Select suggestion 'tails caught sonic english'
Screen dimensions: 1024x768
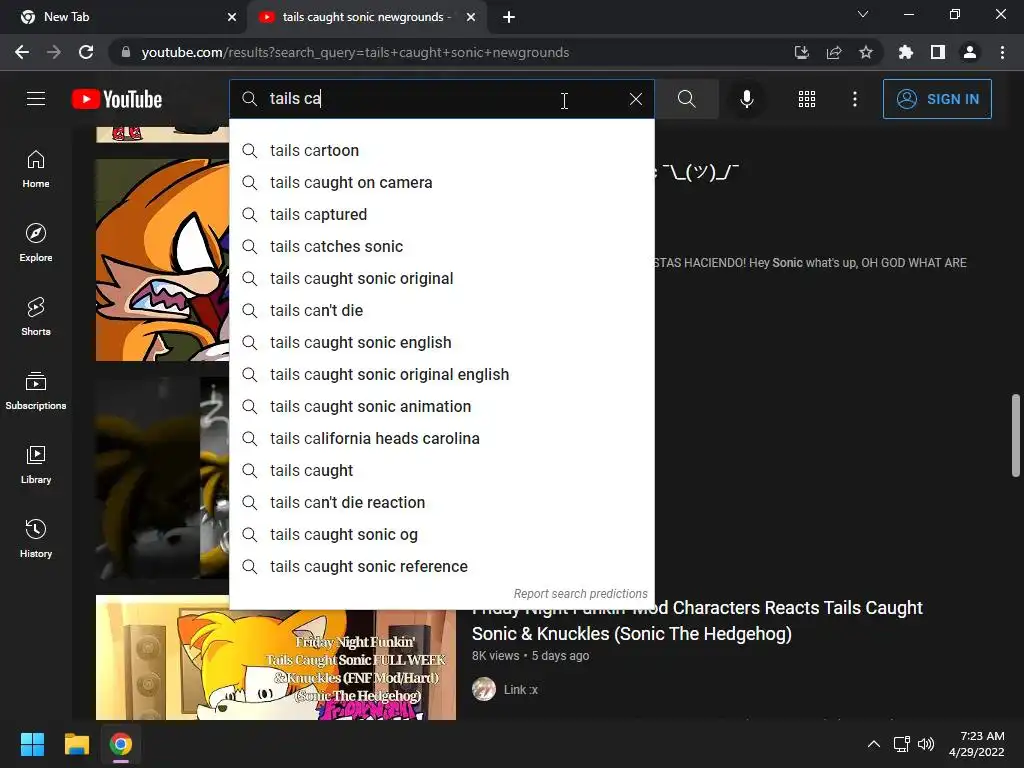pyautogui.click(x=441, y=342)
